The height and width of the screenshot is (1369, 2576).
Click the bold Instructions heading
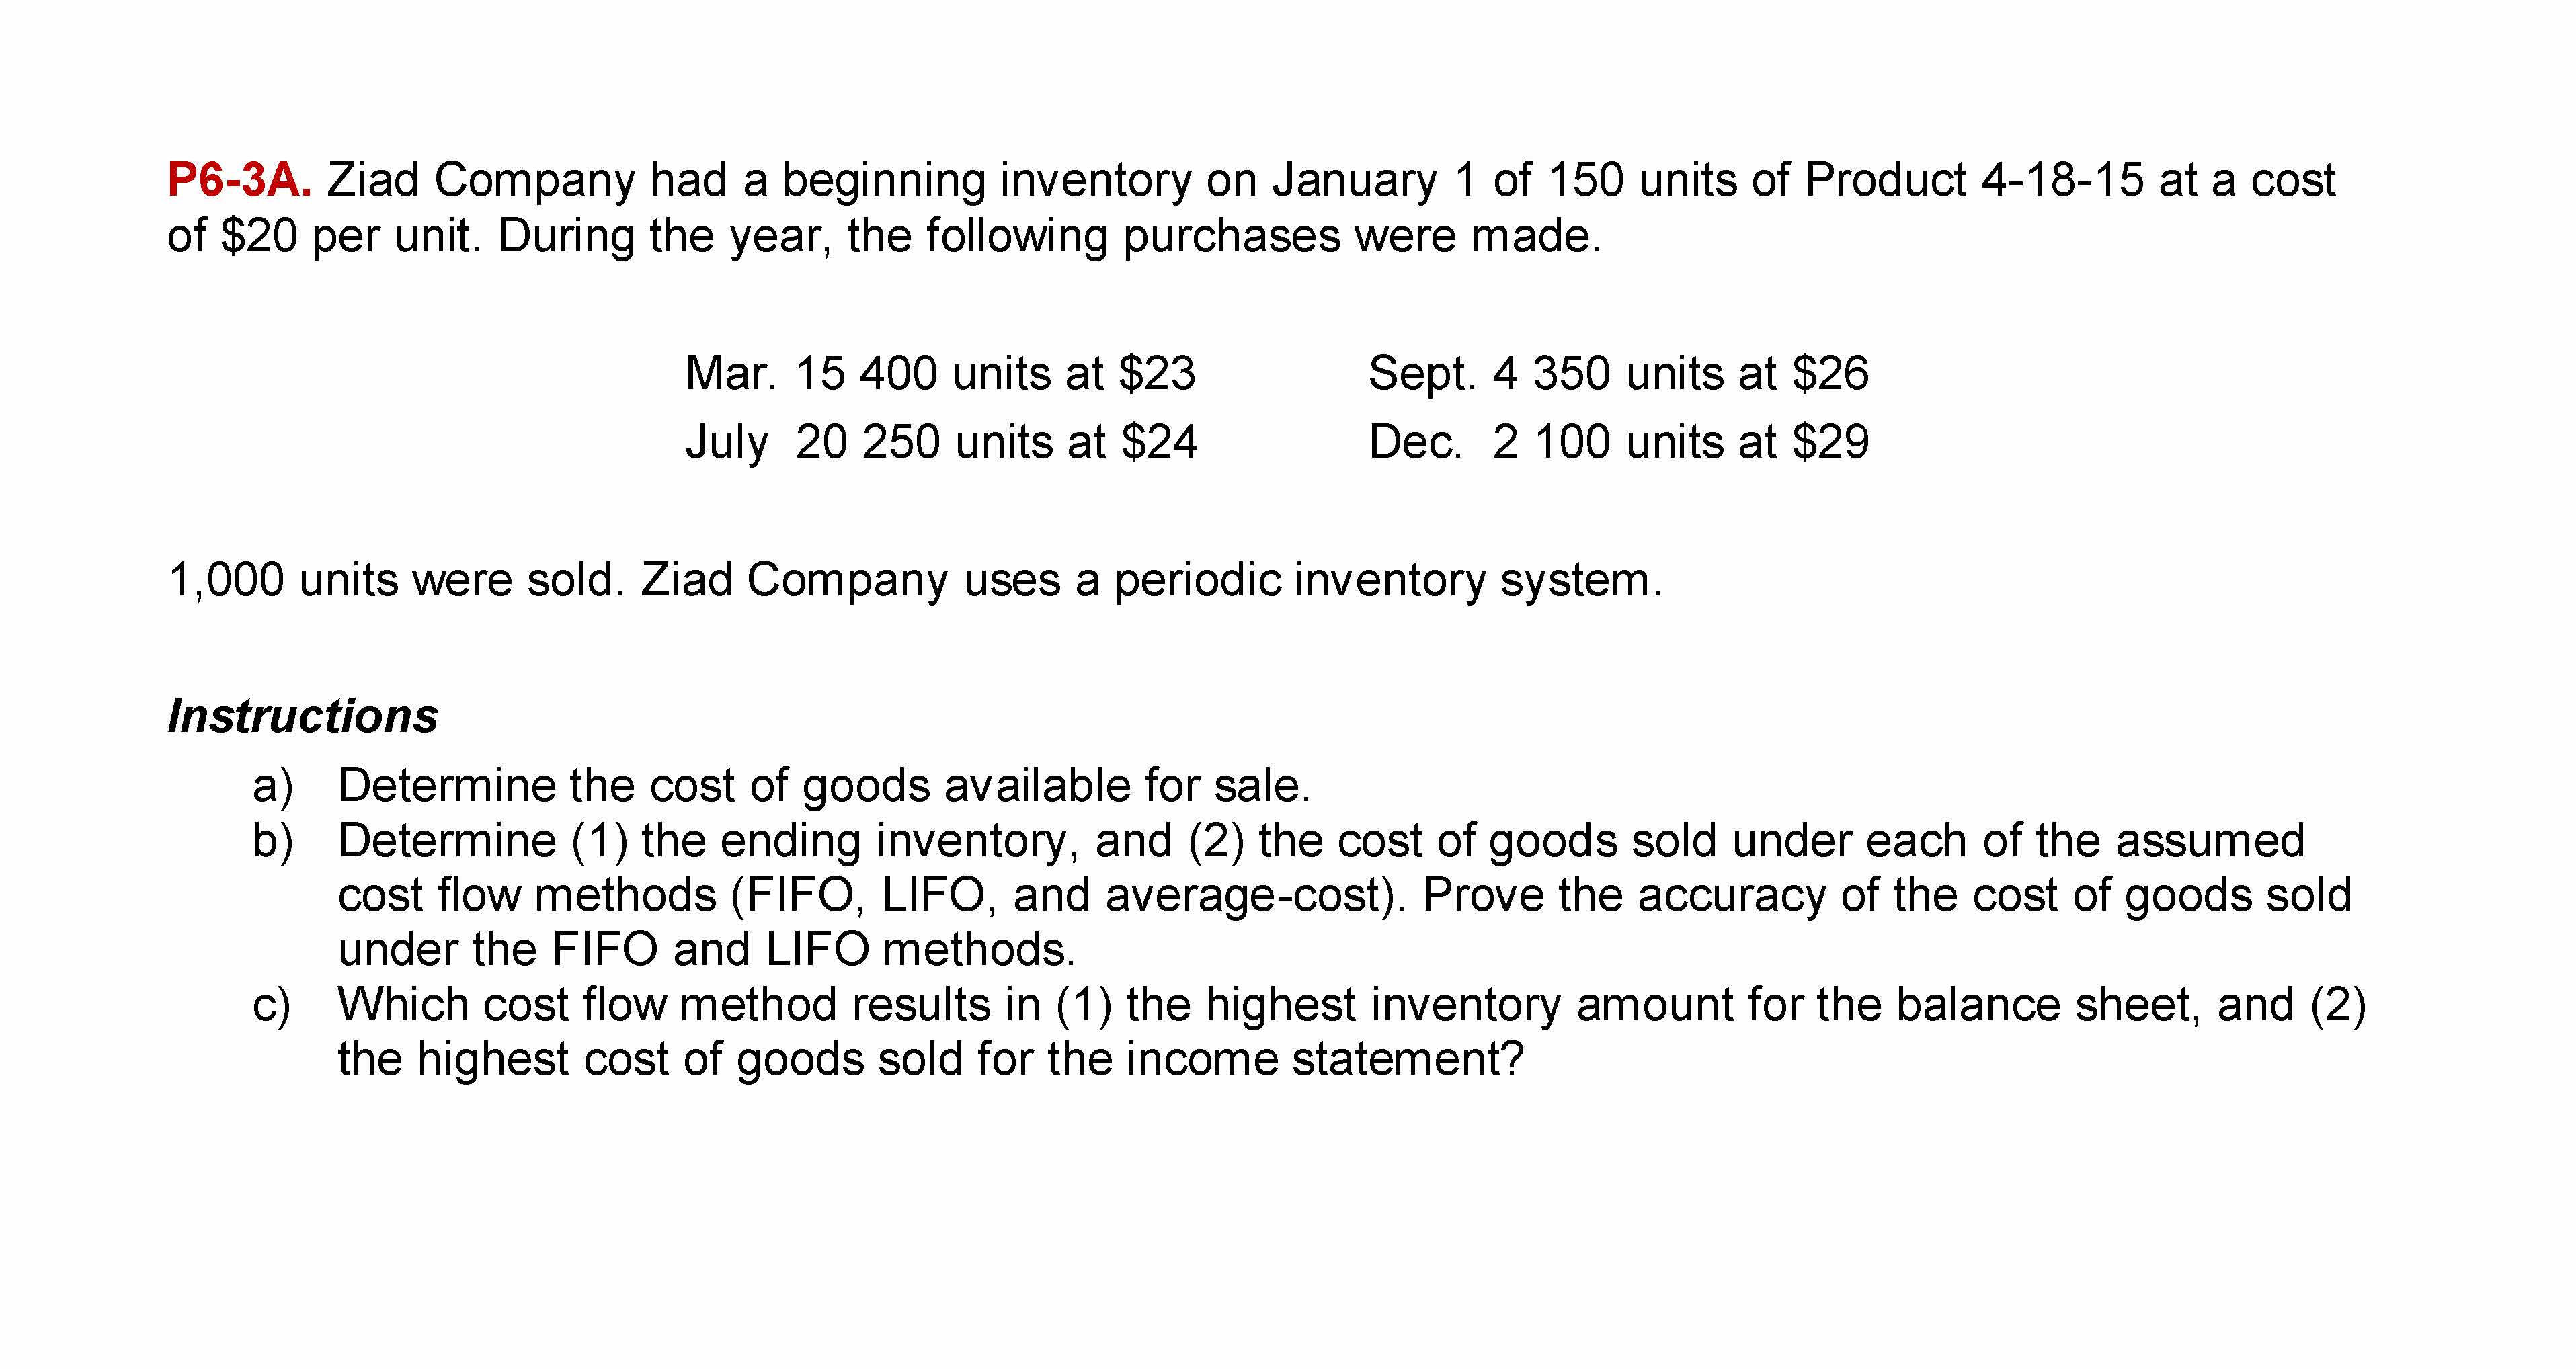tap(302, 716)
